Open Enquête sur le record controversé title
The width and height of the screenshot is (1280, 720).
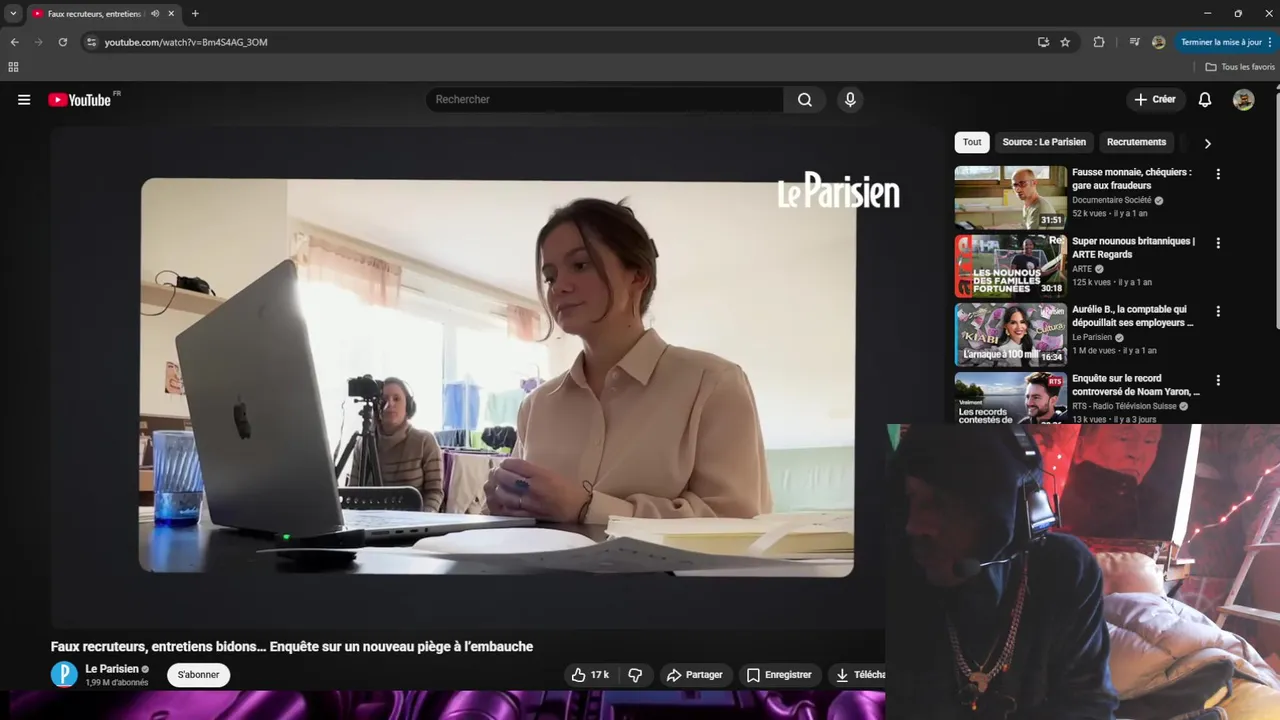click(1135, 385)
